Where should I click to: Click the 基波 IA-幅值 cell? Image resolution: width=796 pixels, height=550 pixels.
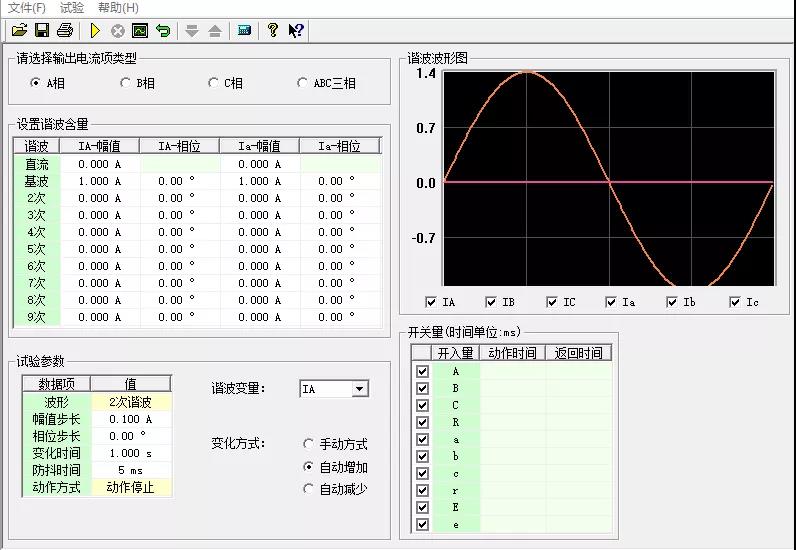100,181
